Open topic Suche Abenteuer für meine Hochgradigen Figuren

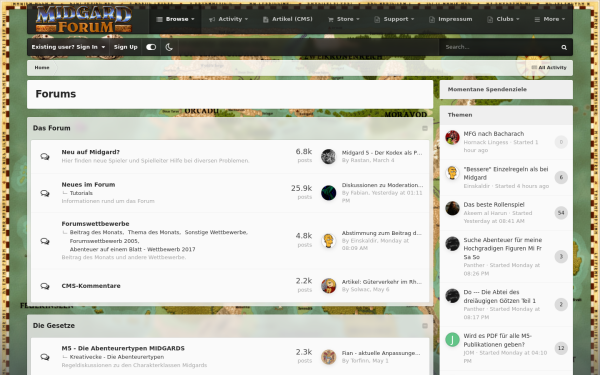click(503, 248)
